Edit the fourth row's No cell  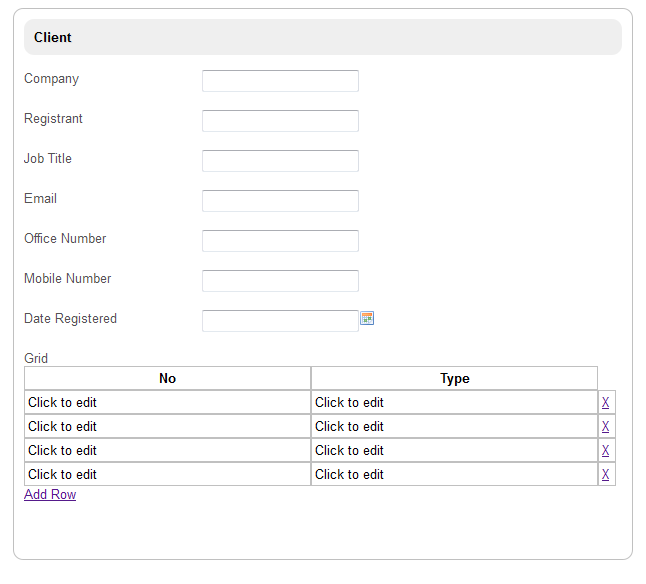[167, 475]
